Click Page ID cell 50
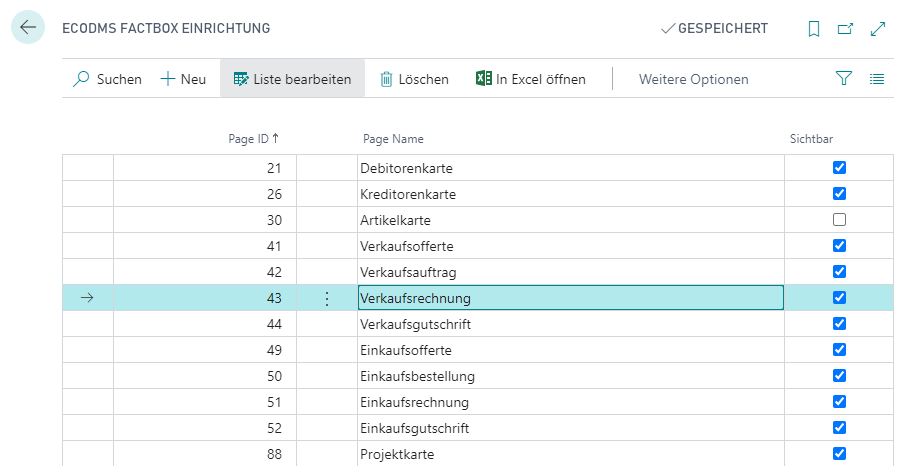 tap(204, 376)
